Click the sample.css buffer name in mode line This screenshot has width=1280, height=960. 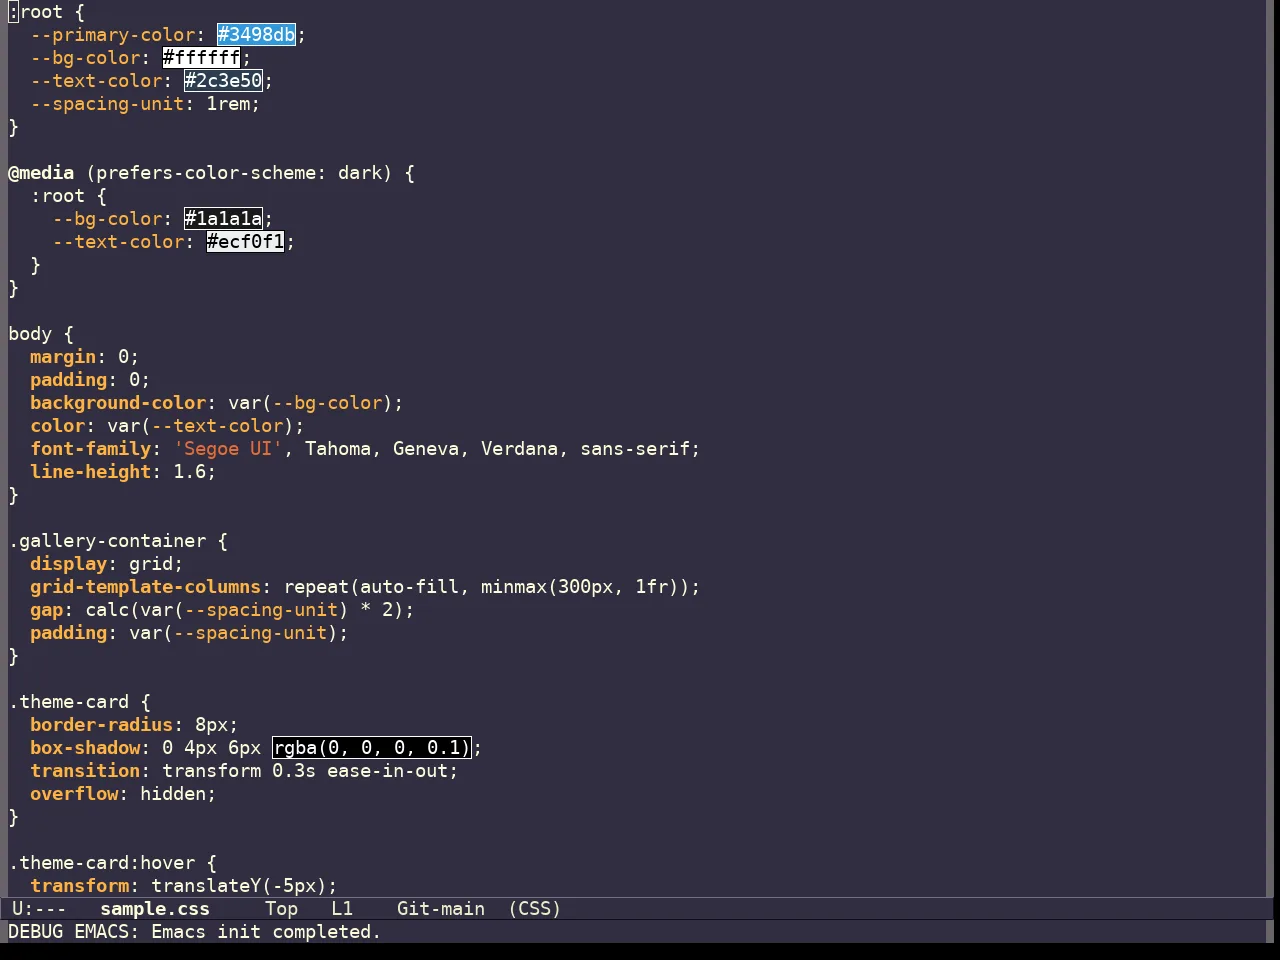pyautogui.click(x=155, y=909)
